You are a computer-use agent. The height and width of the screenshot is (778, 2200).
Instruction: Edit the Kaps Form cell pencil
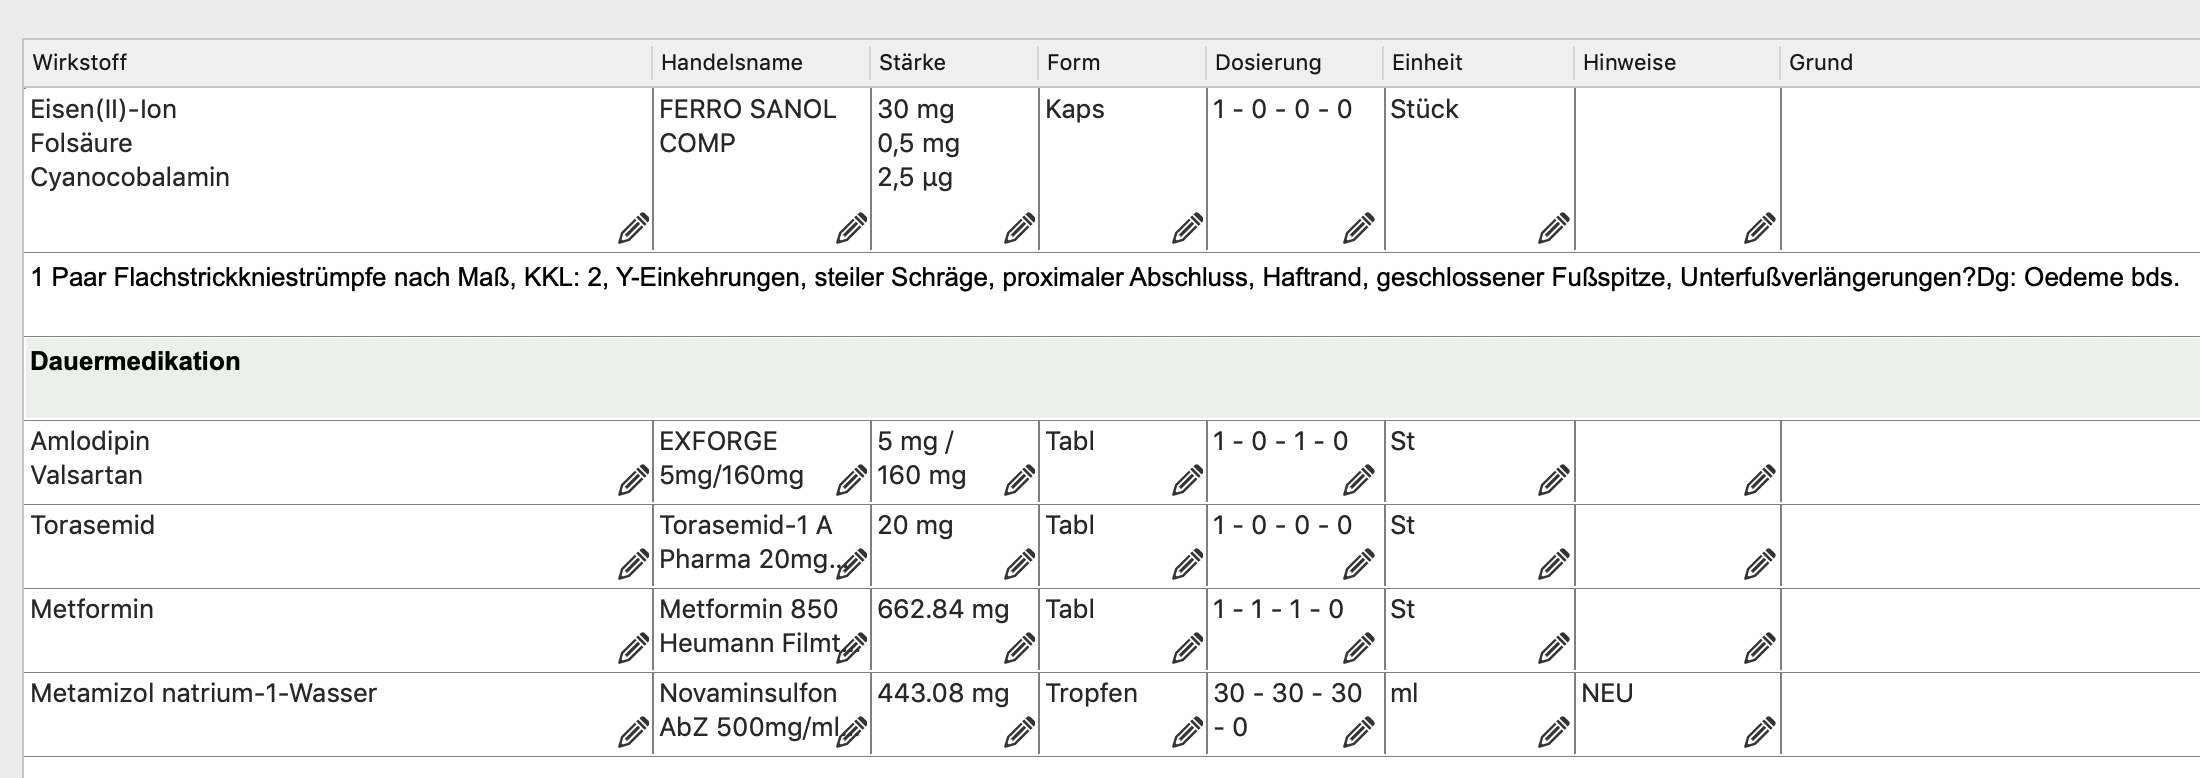coord(1187,229)
